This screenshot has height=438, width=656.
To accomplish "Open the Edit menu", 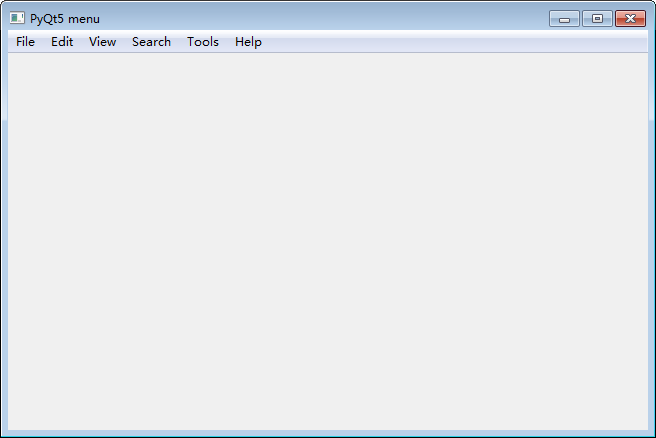I will [62, 42].
